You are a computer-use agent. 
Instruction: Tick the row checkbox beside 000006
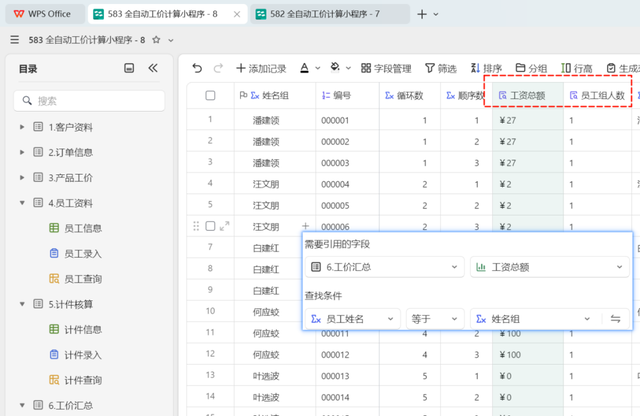click(x=210, y=226)
